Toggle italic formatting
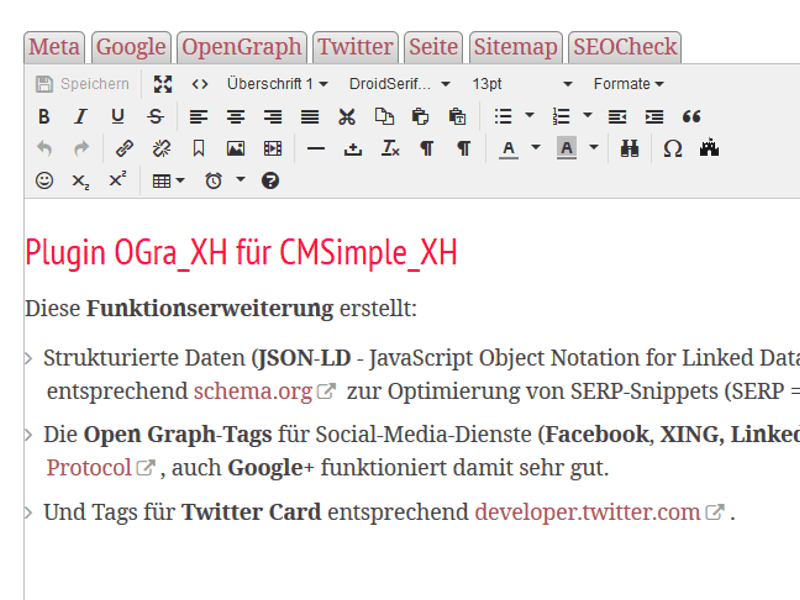 pyautogui.click(x=81, y=117)
